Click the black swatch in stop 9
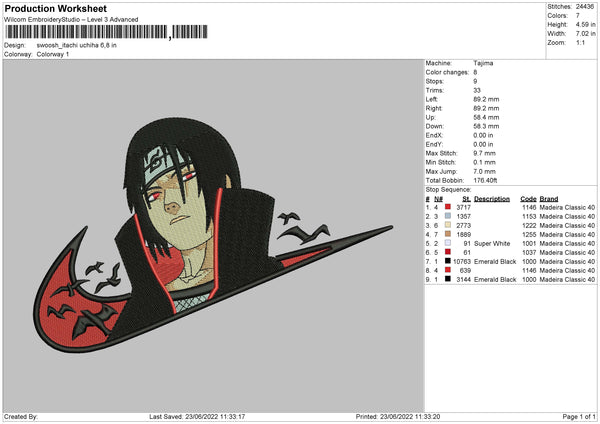 click(x=447, y=279)
